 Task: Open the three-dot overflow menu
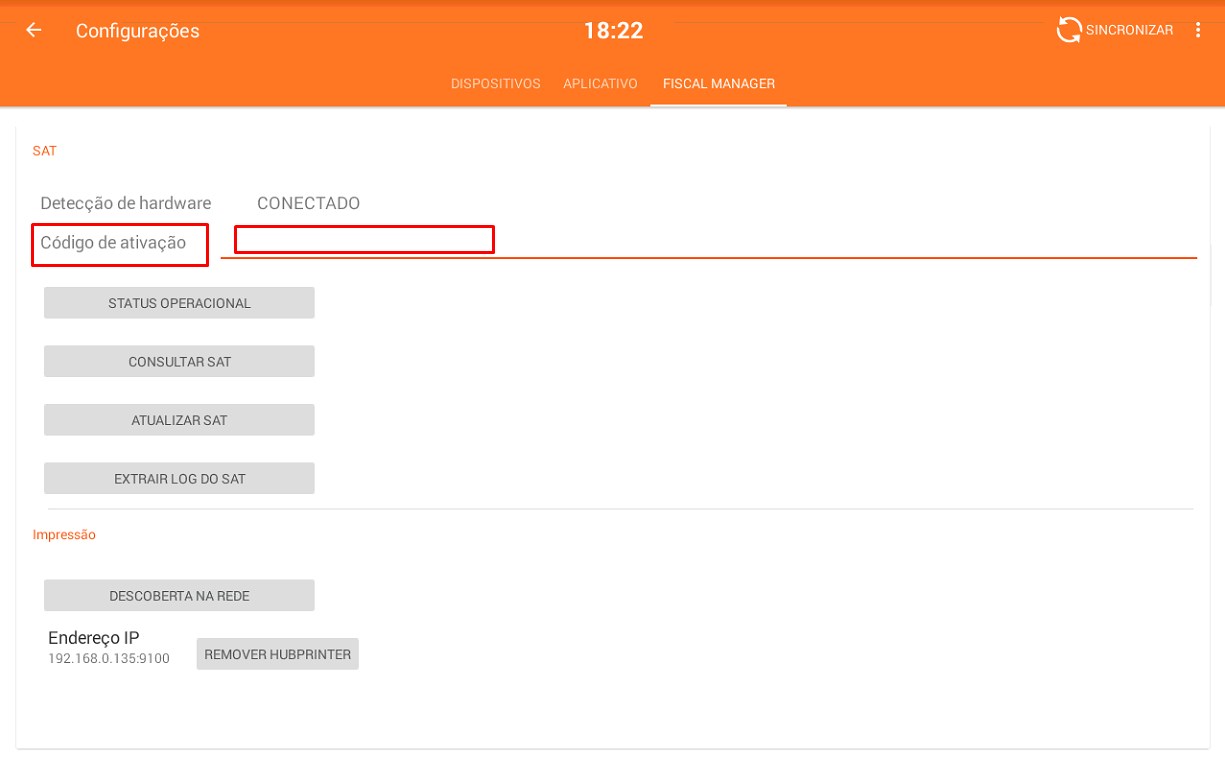1198,30
